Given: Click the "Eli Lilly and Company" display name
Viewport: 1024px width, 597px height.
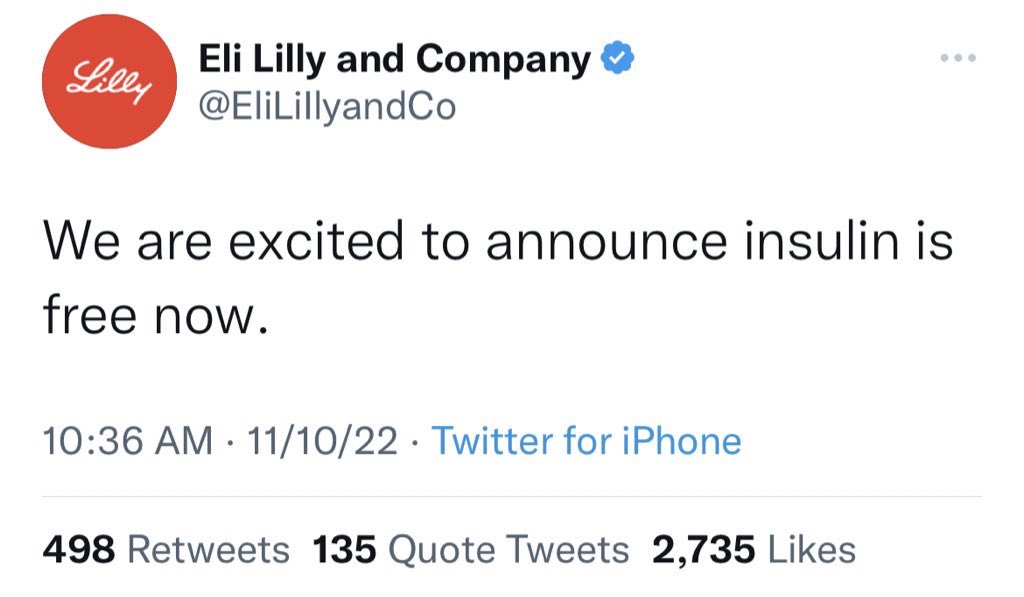Looking at the screenshot, I should [x=395, y=61].
